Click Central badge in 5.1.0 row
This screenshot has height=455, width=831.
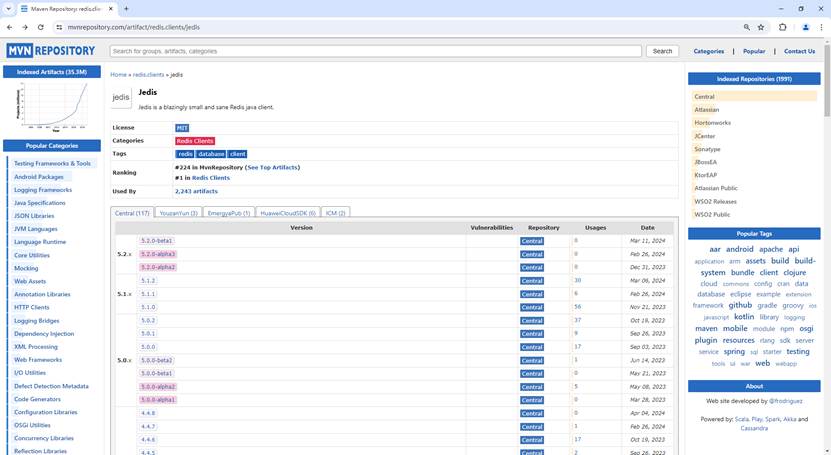(x=532, y=307)
